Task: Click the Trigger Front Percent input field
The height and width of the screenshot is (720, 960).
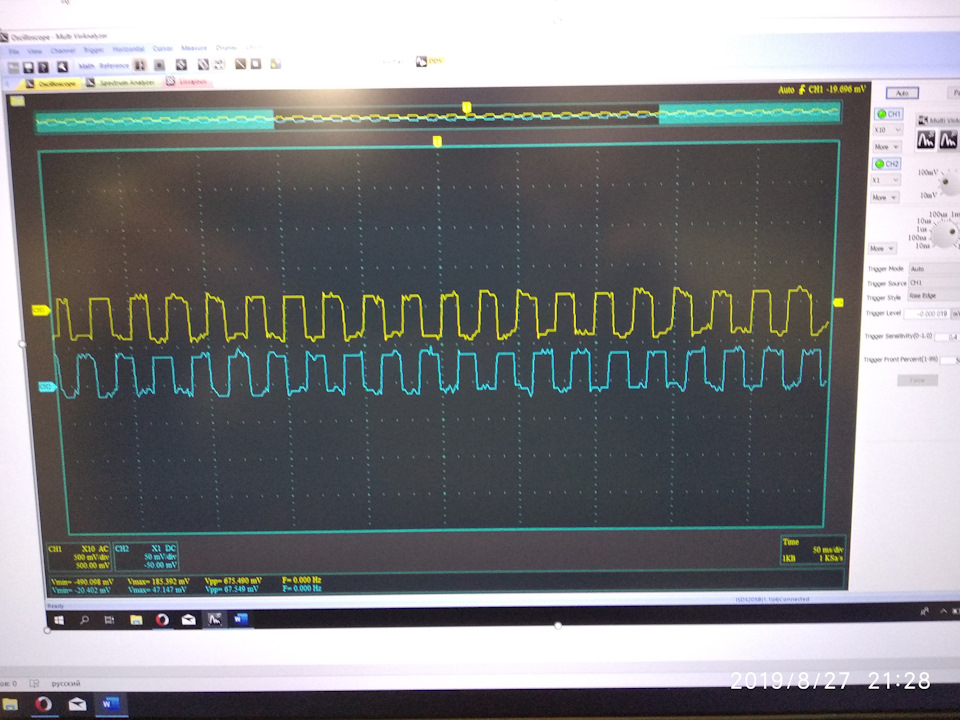Action: tap(947, 360)
